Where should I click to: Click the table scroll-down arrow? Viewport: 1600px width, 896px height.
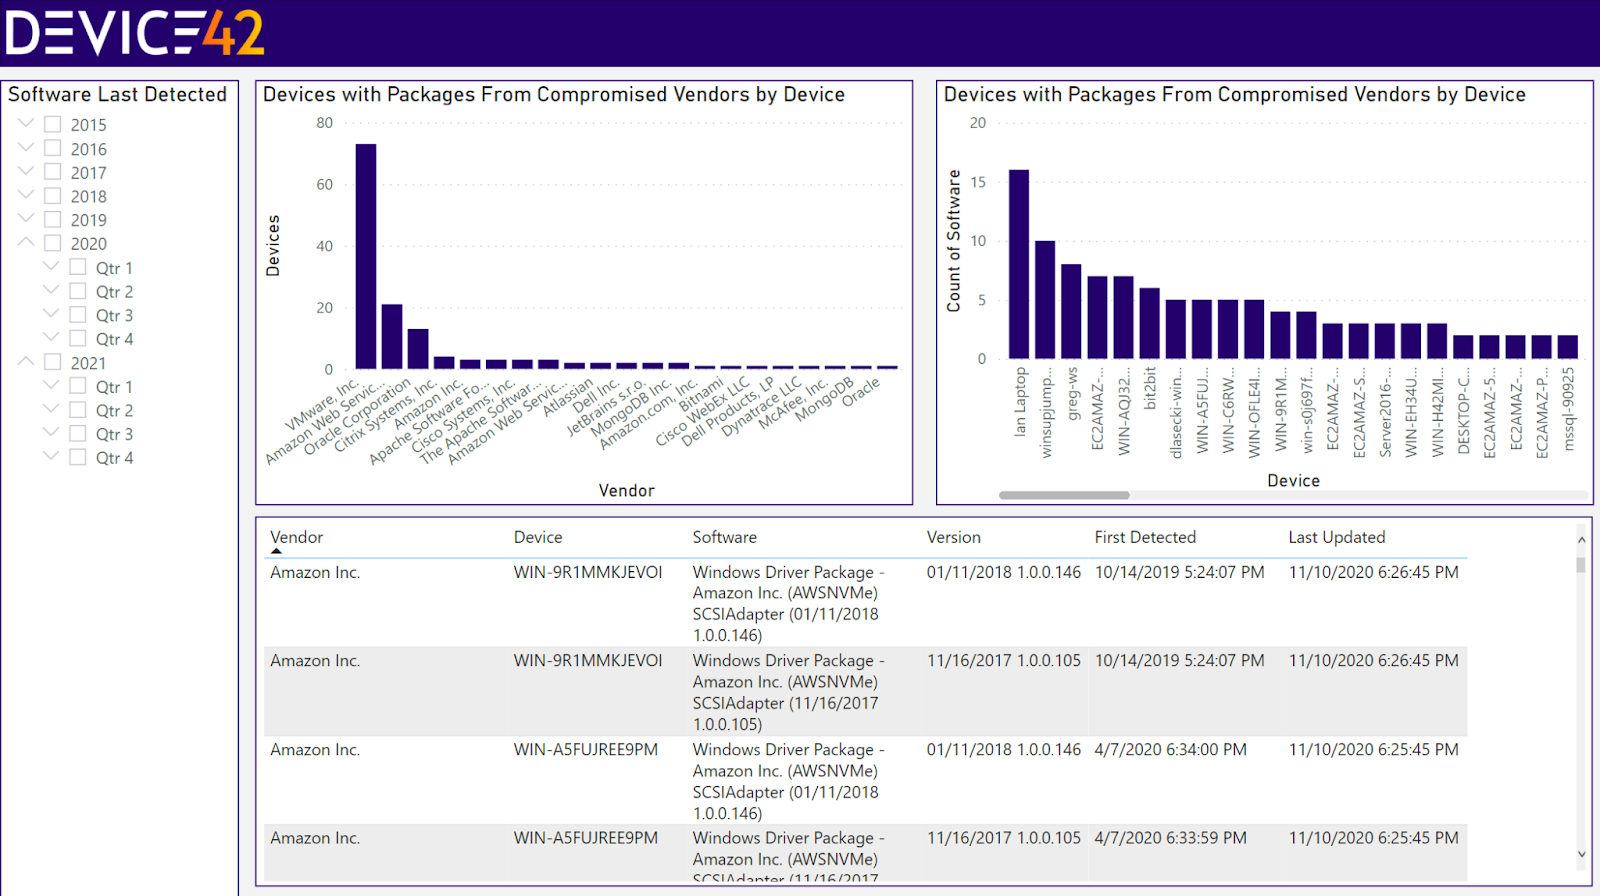[x=1581, y=854]
